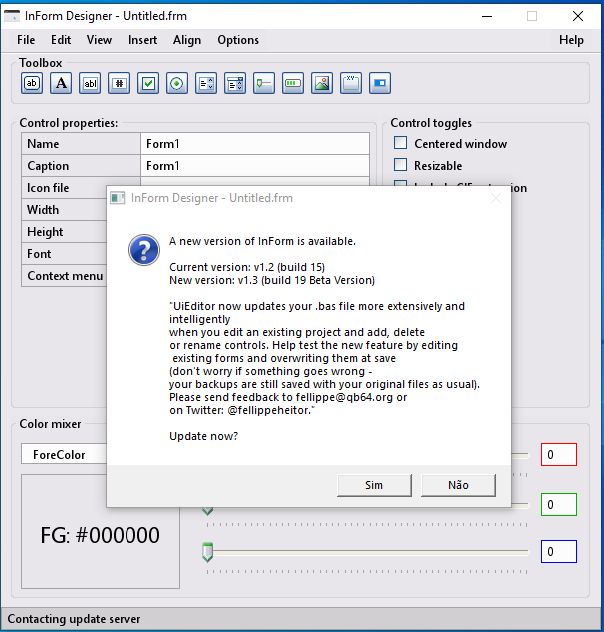The height and width of the screenshot is (632, 604).
Task: Click 'Contacting update server' status text
Action: click(74, 619)
